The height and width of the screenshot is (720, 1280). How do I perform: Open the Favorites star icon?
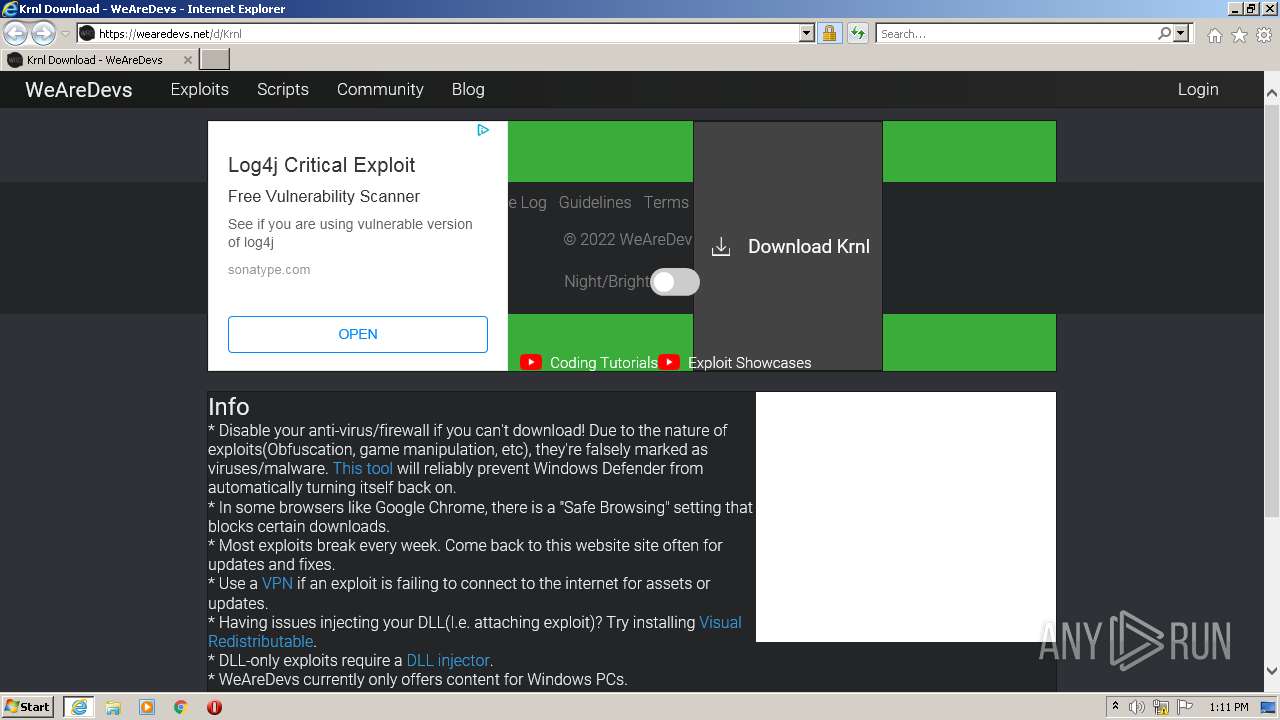(x=1239, y=35)
